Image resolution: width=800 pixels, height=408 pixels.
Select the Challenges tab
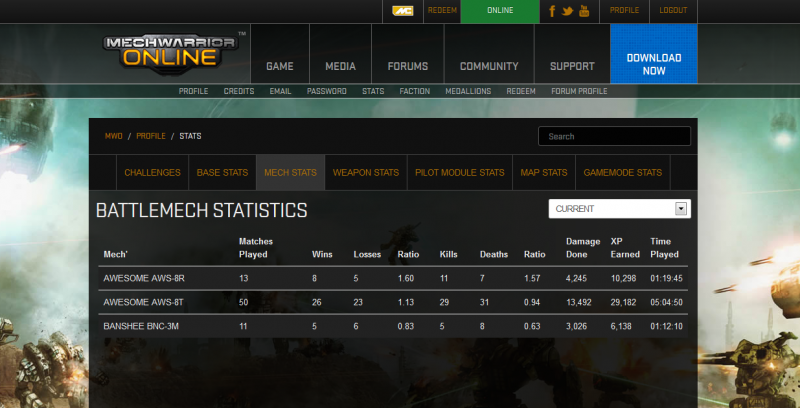[x=152, y=173]
